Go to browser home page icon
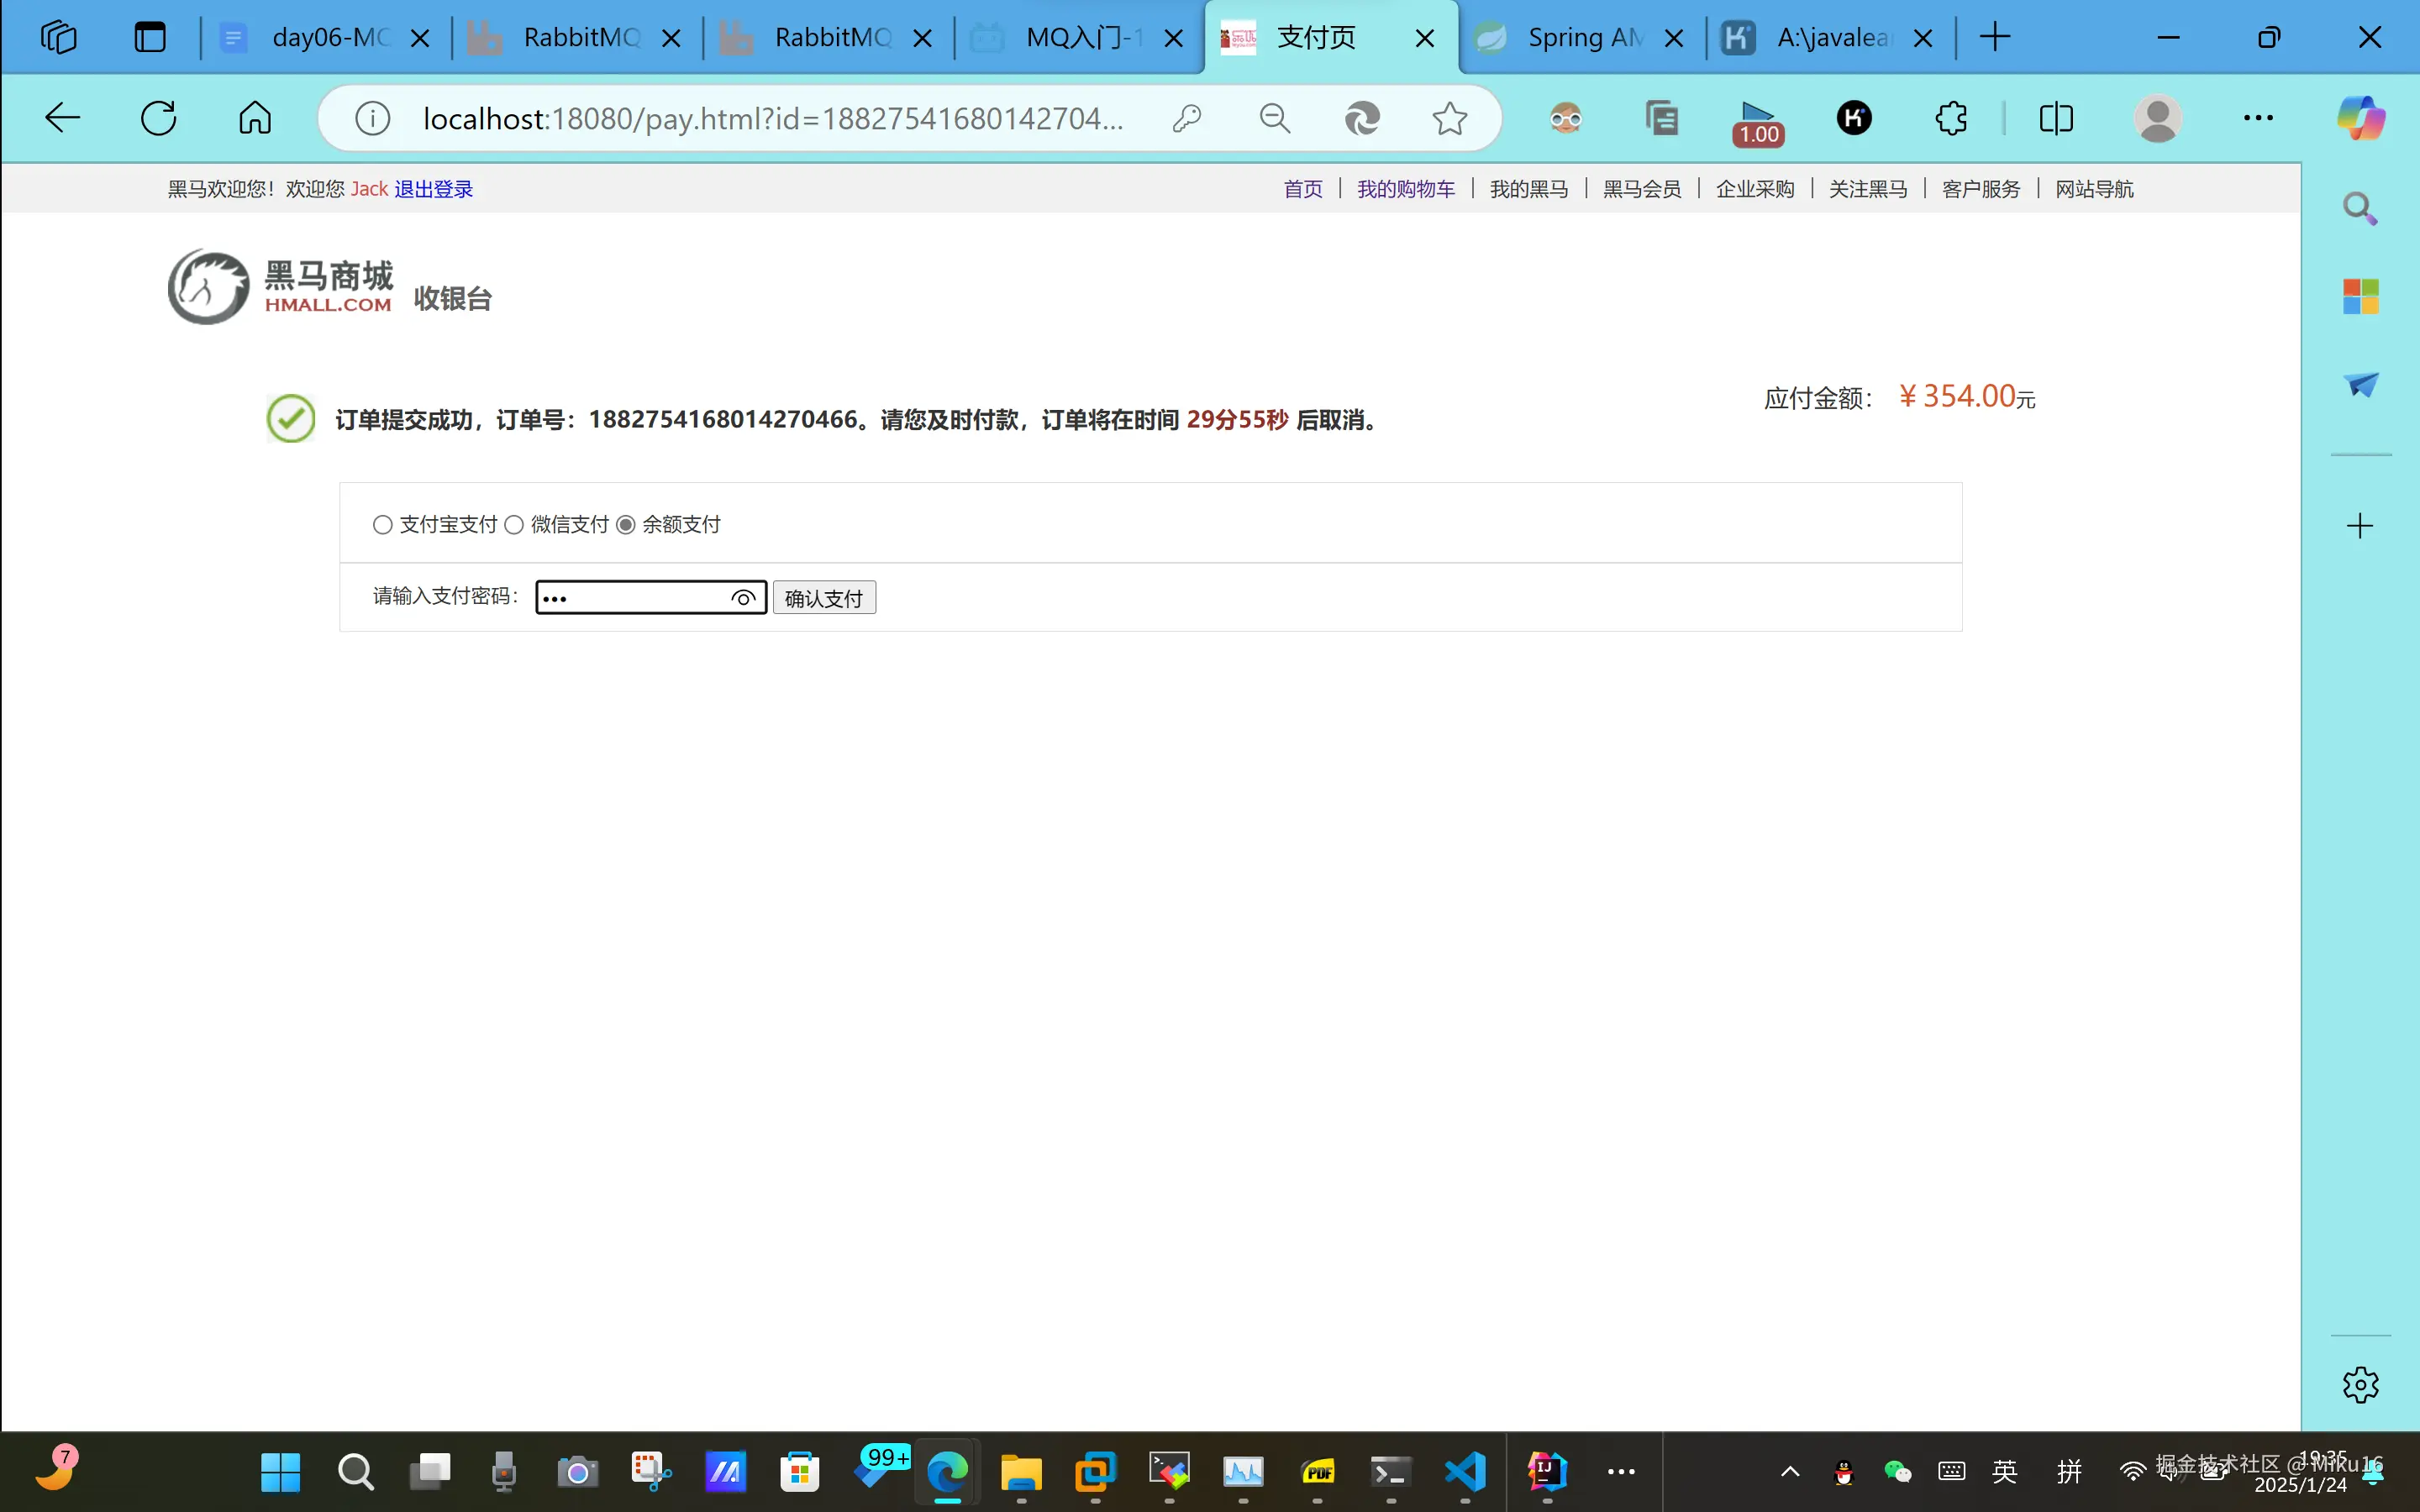The width and height of the screenshot is (2420, 1512). [255, 118]
